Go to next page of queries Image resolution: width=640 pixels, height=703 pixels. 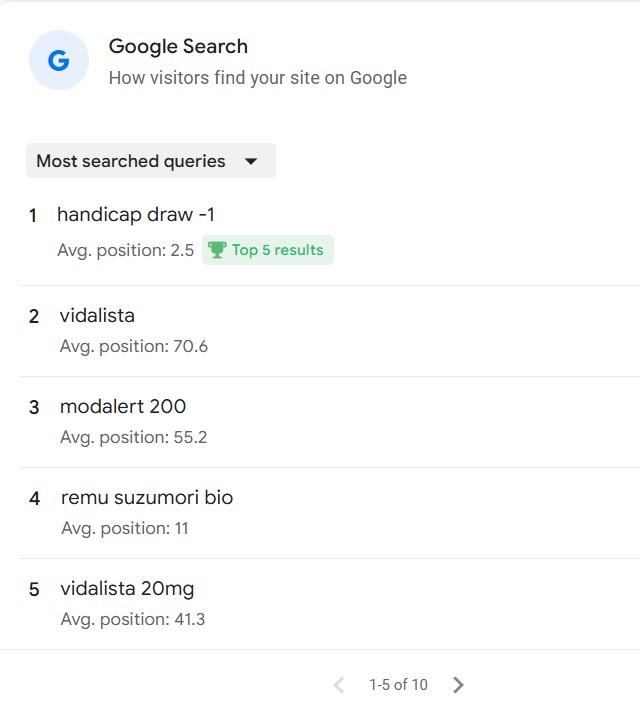tap(458, 685)
